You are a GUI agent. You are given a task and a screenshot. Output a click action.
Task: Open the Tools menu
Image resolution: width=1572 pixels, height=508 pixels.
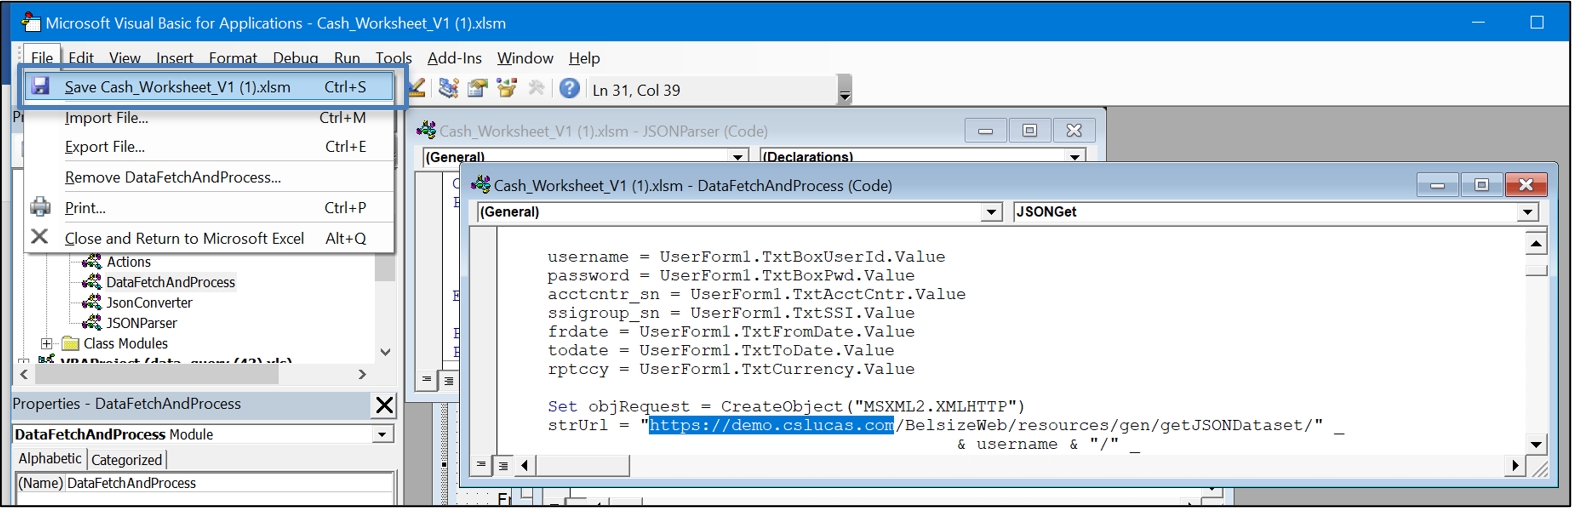click(x=394, y=58)
